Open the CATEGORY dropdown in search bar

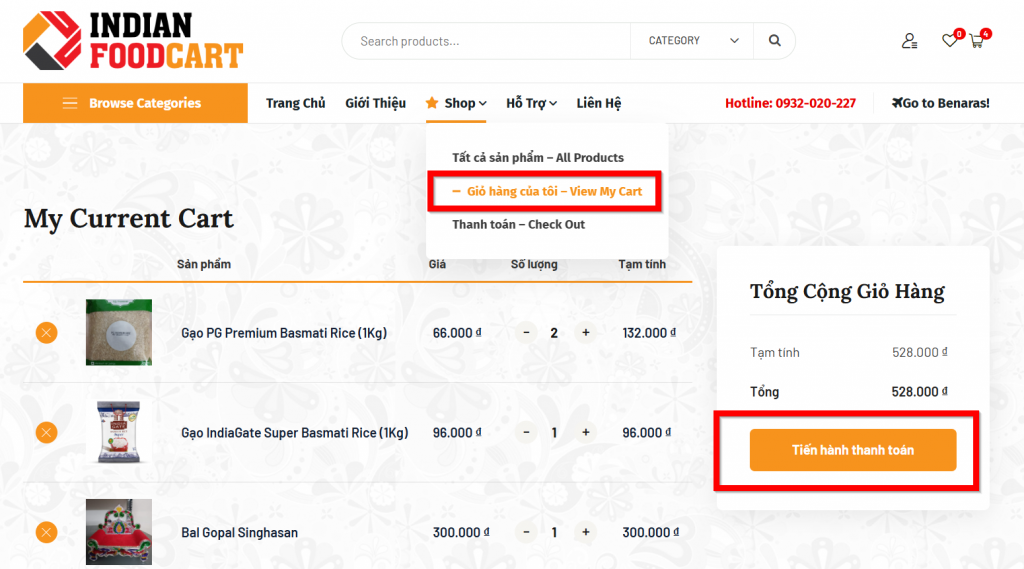pyautogui.click(x=692, y=41)
